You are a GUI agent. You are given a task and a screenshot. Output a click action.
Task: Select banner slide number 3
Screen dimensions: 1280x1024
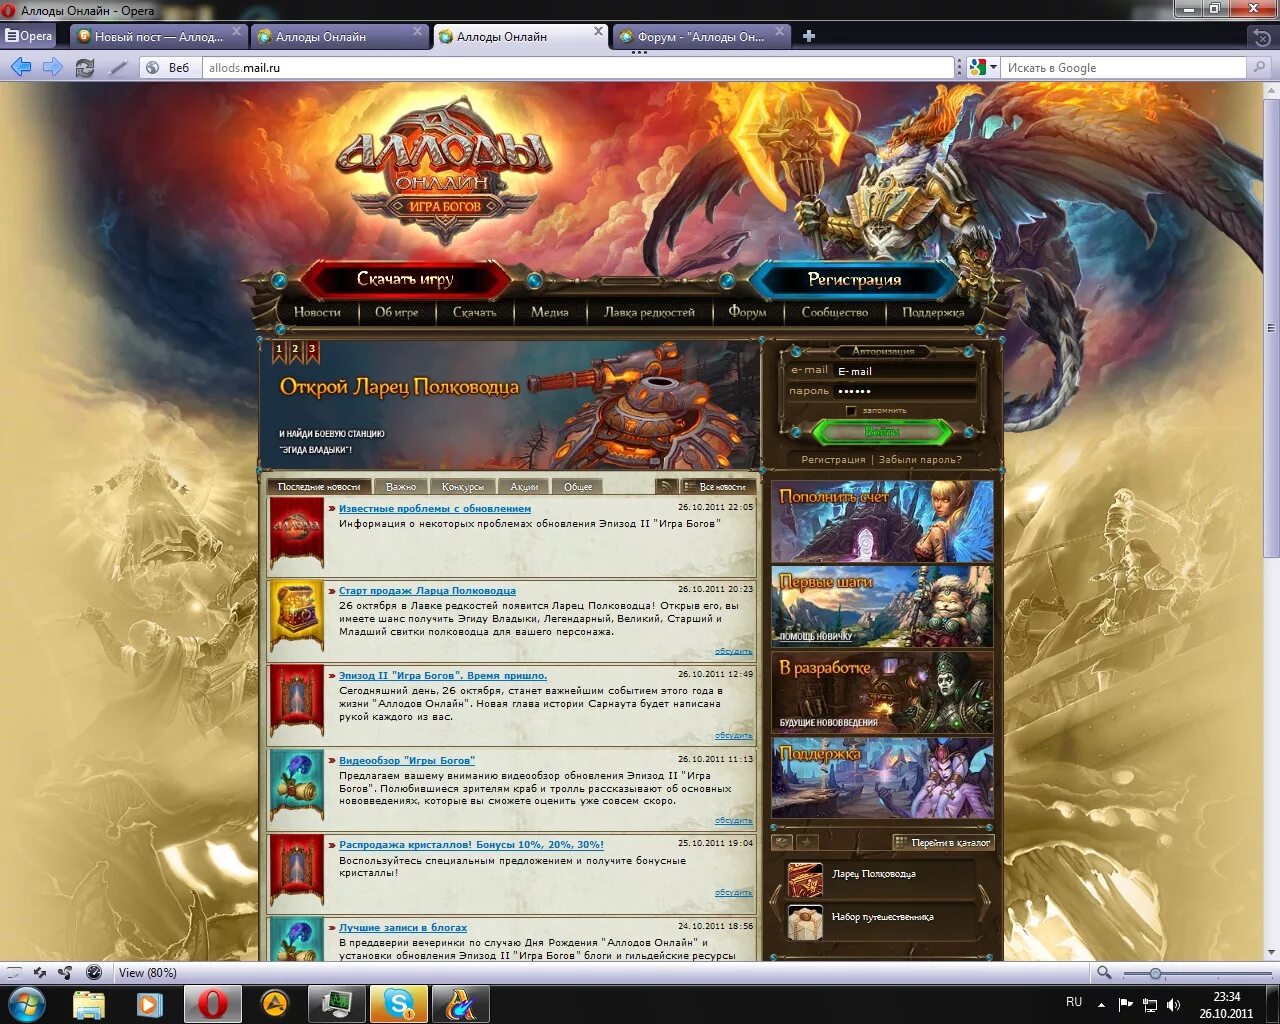312,350
